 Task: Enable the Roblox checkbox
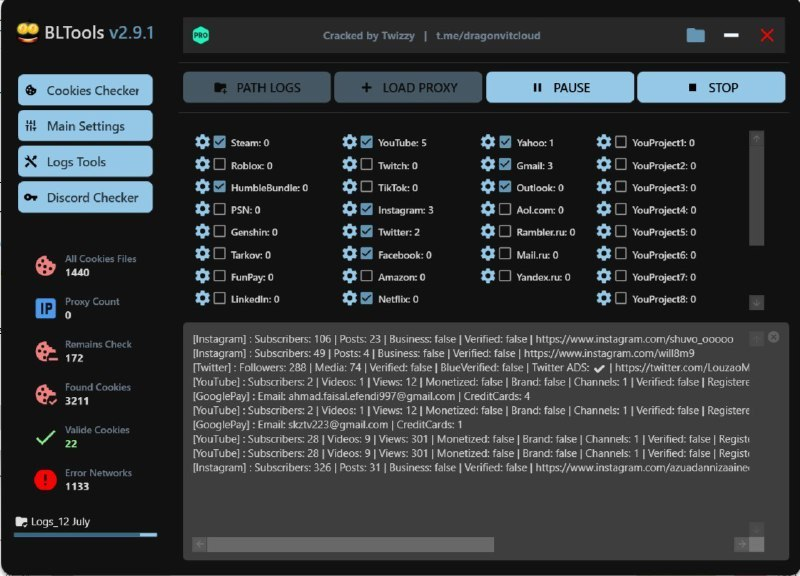[220, 165]
